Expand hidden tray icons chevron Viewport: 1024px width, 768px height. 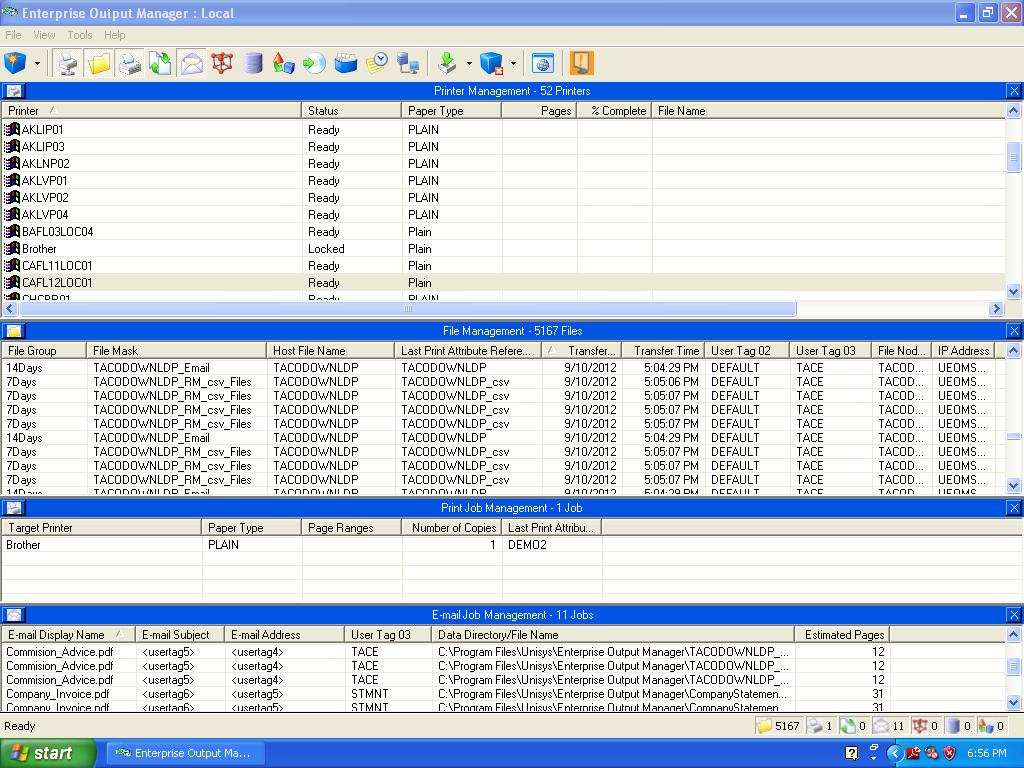click(895, 753)
